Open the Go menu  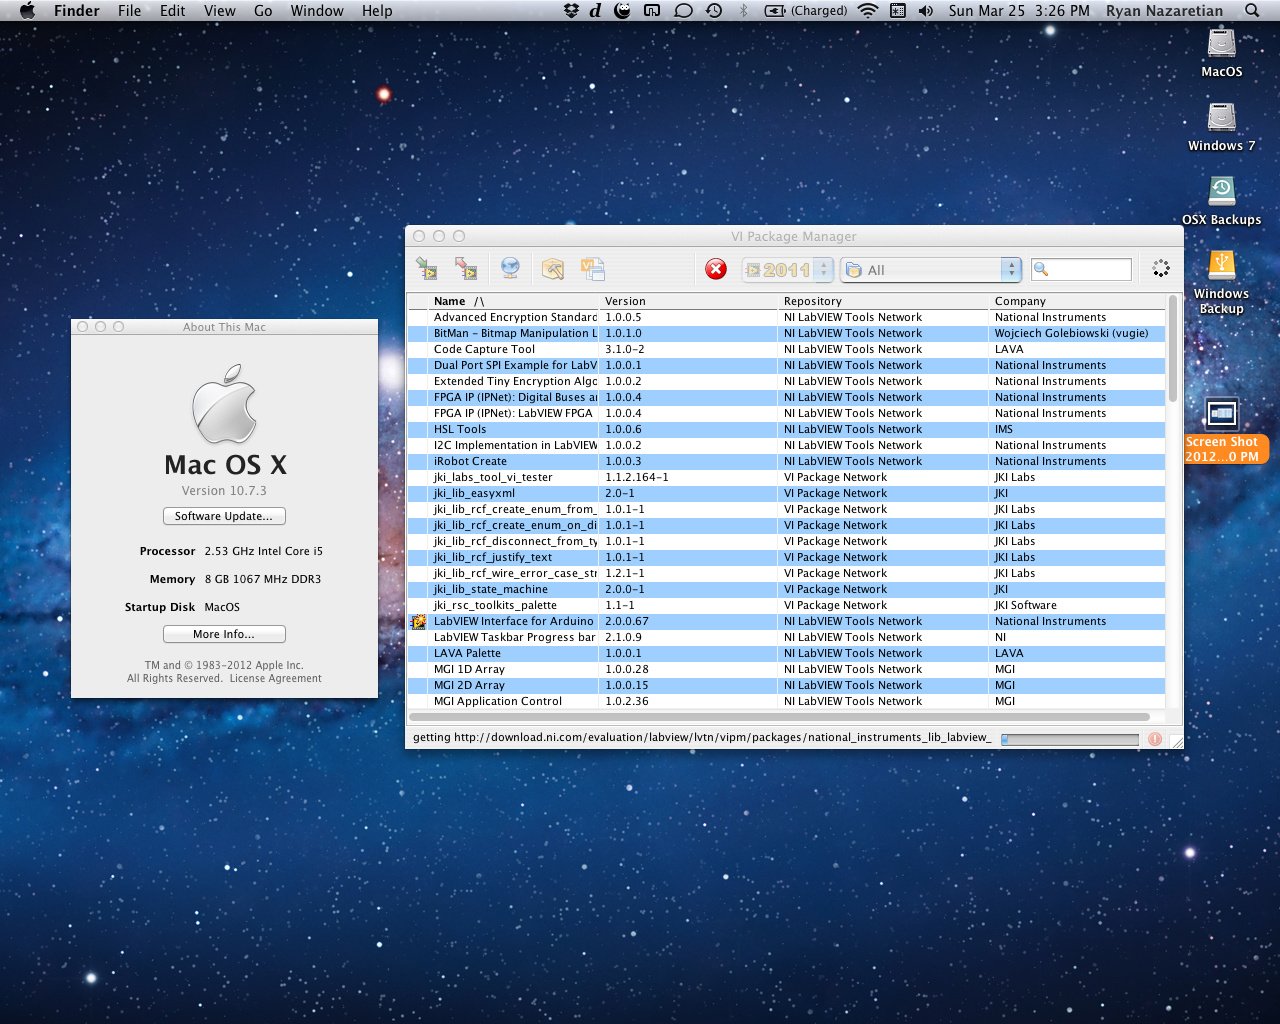tap(263, 11)
